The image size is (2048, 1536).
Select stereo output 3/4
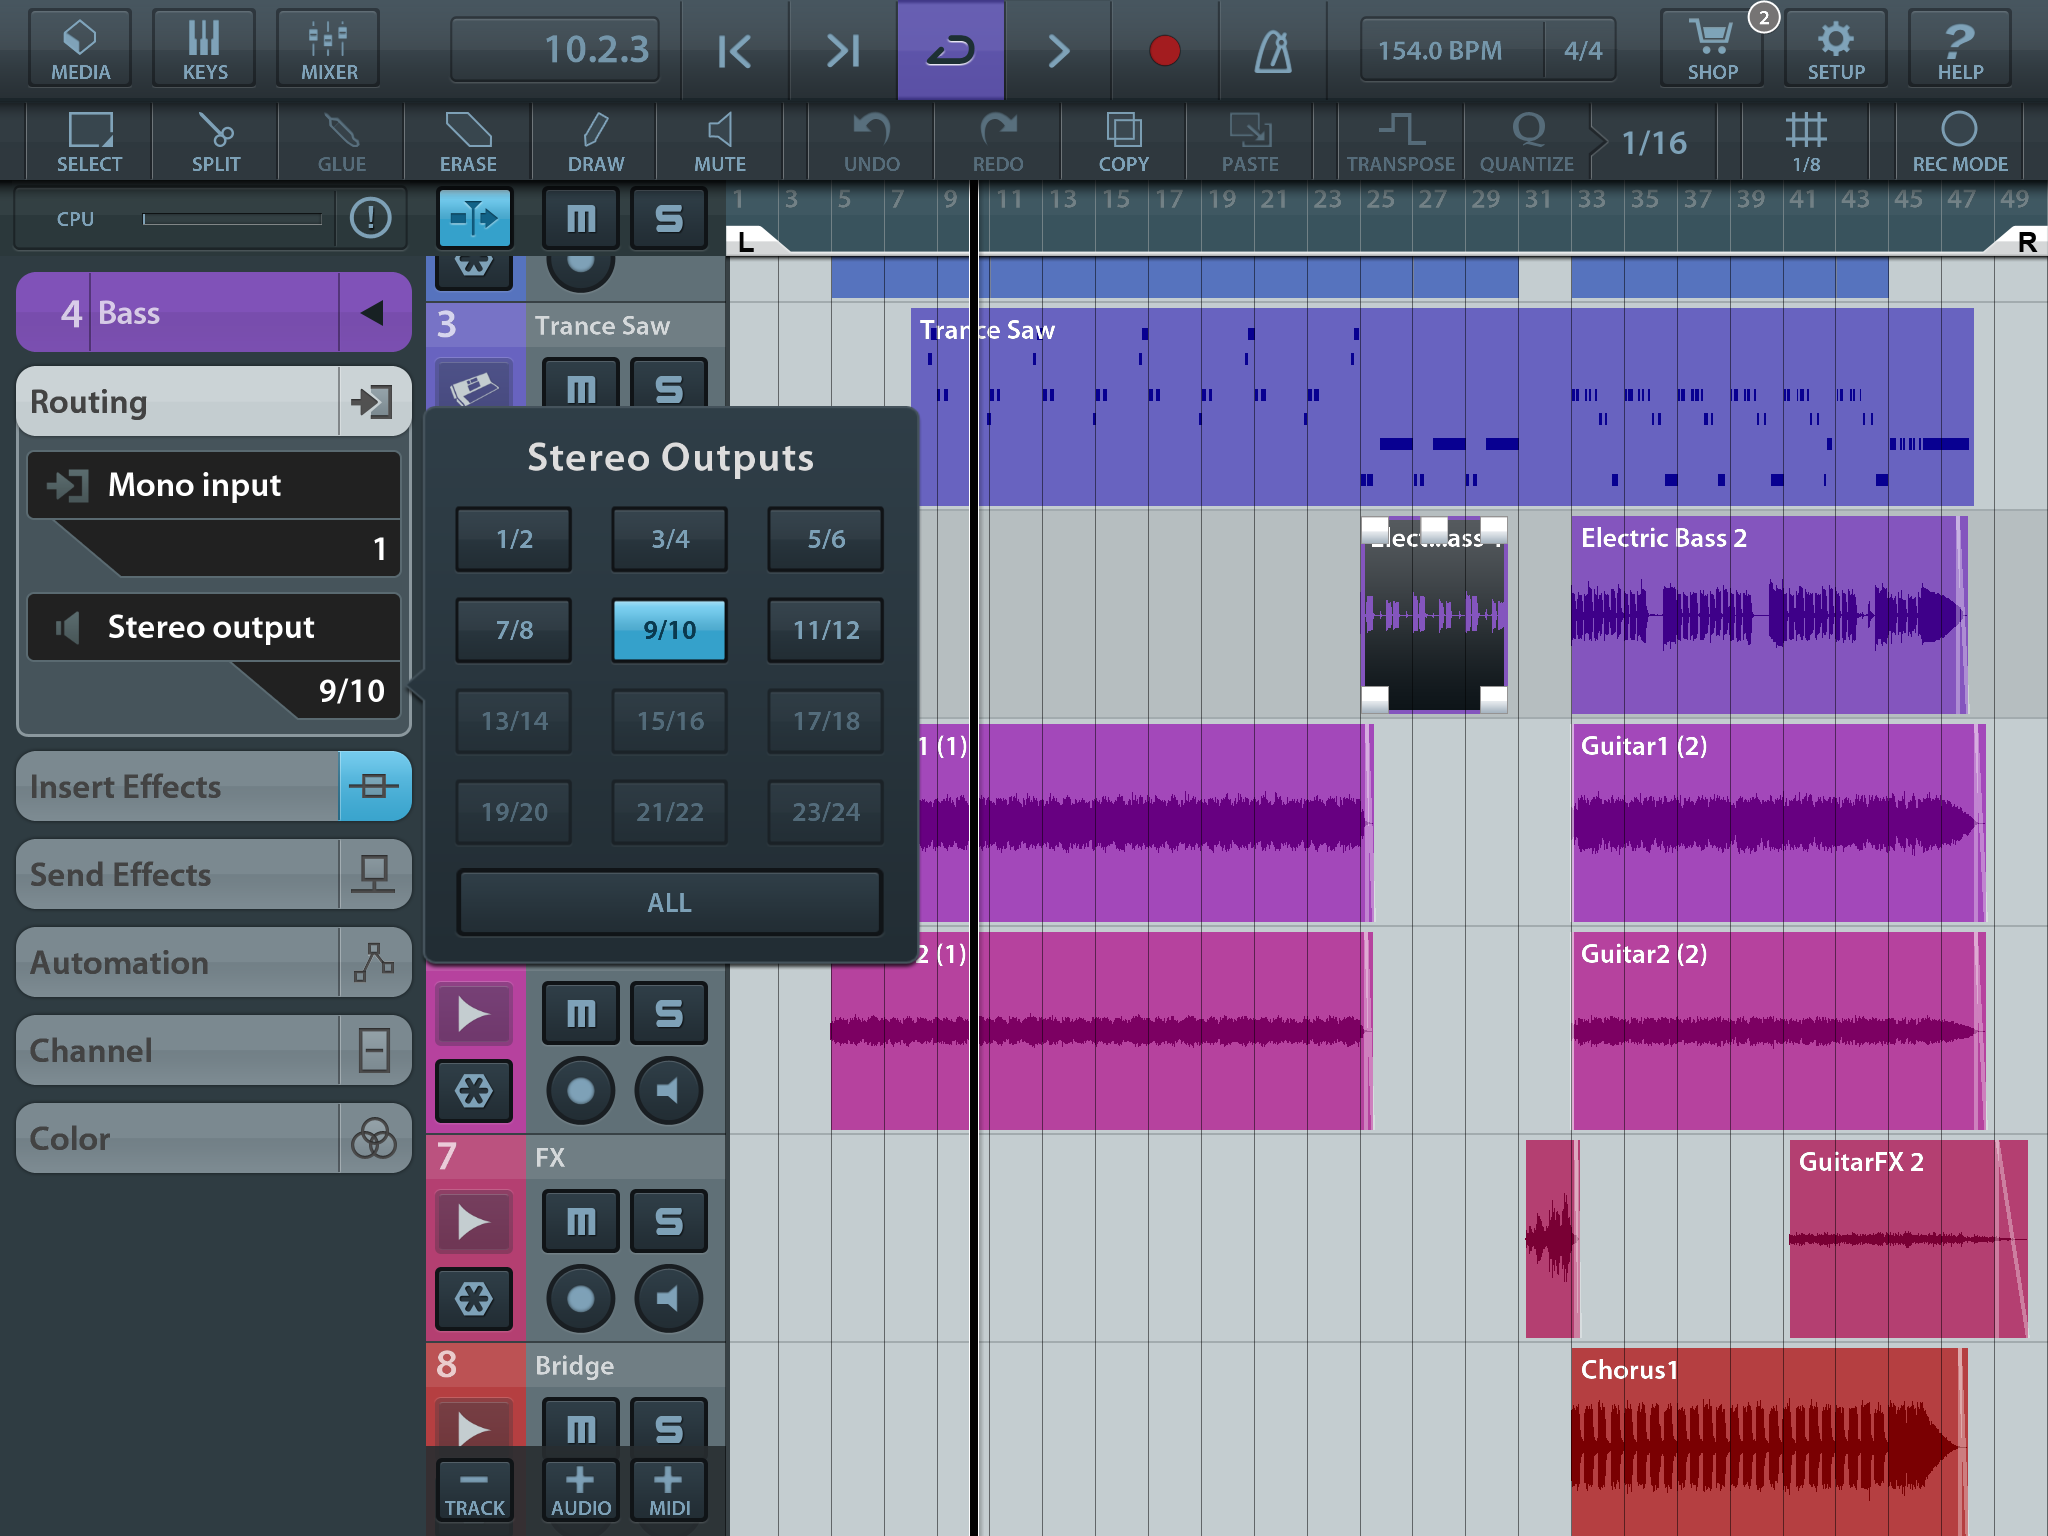tap(670, 540)
